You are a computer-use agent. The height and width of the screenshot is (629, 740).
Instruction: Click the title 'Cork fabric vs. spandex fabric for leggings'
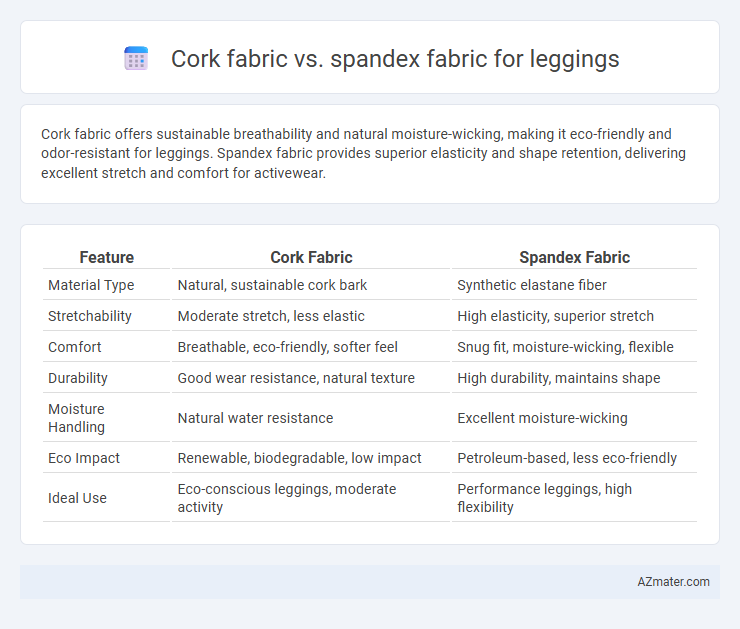point(395,59)
